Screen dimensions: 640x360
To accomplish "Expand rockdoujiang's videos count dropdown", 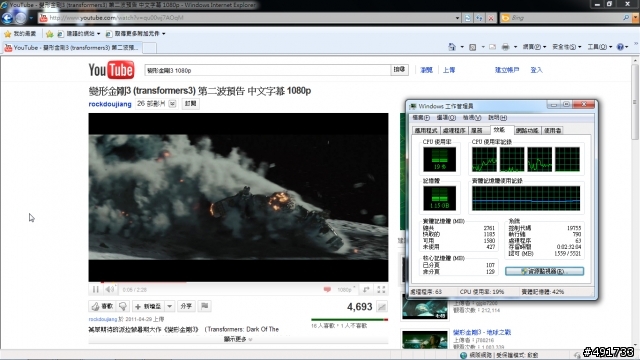I will (173, 104).
